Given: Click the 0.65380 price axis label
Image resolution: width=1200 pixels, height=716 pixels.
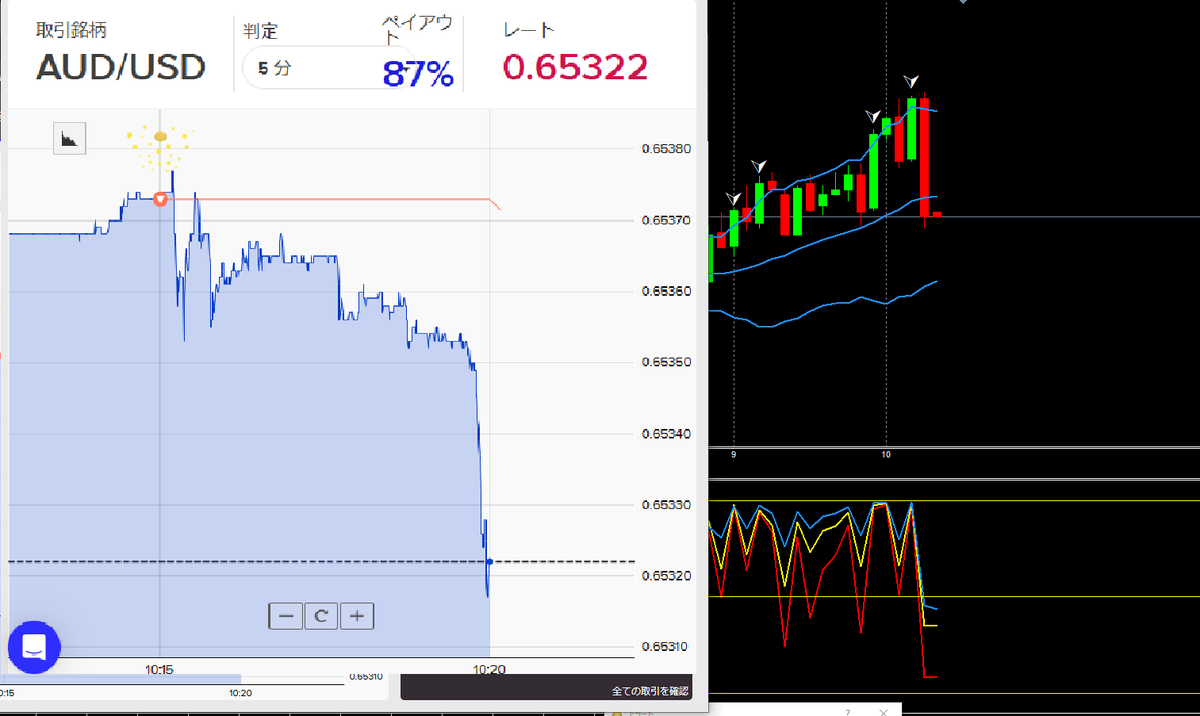Looking at the screenshot, I should coord(666,149).
